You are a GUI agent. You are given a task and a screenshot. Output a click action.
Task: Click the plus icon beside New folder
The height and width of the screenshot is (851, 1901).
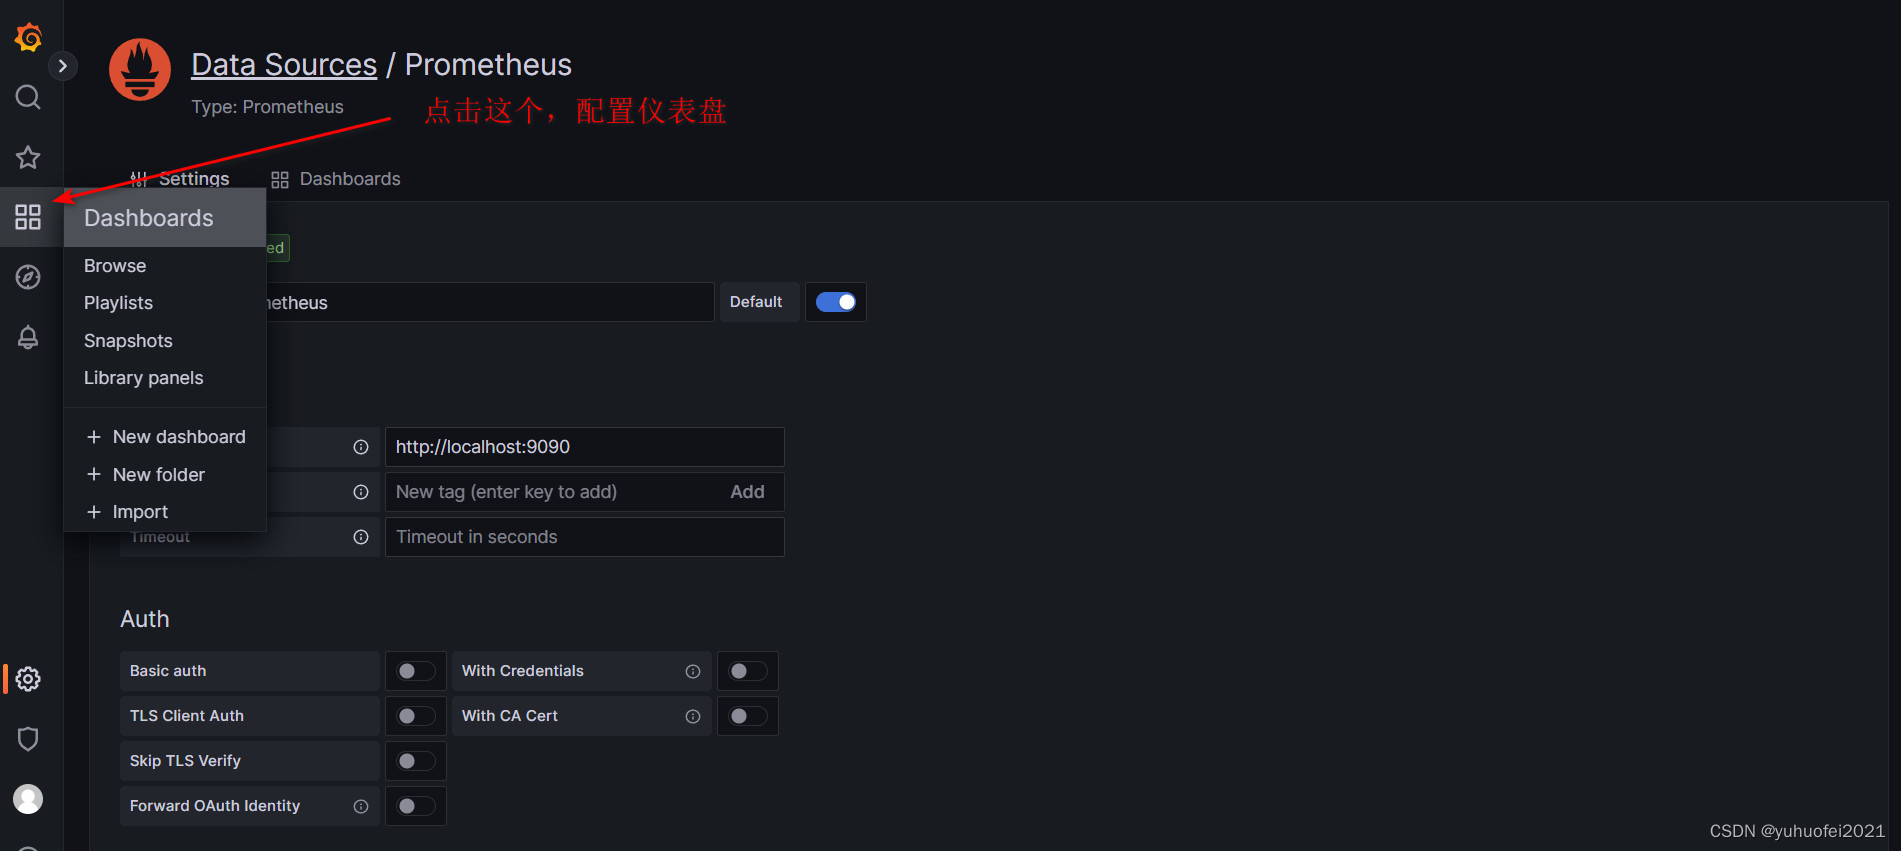click(x=94, y=474)
